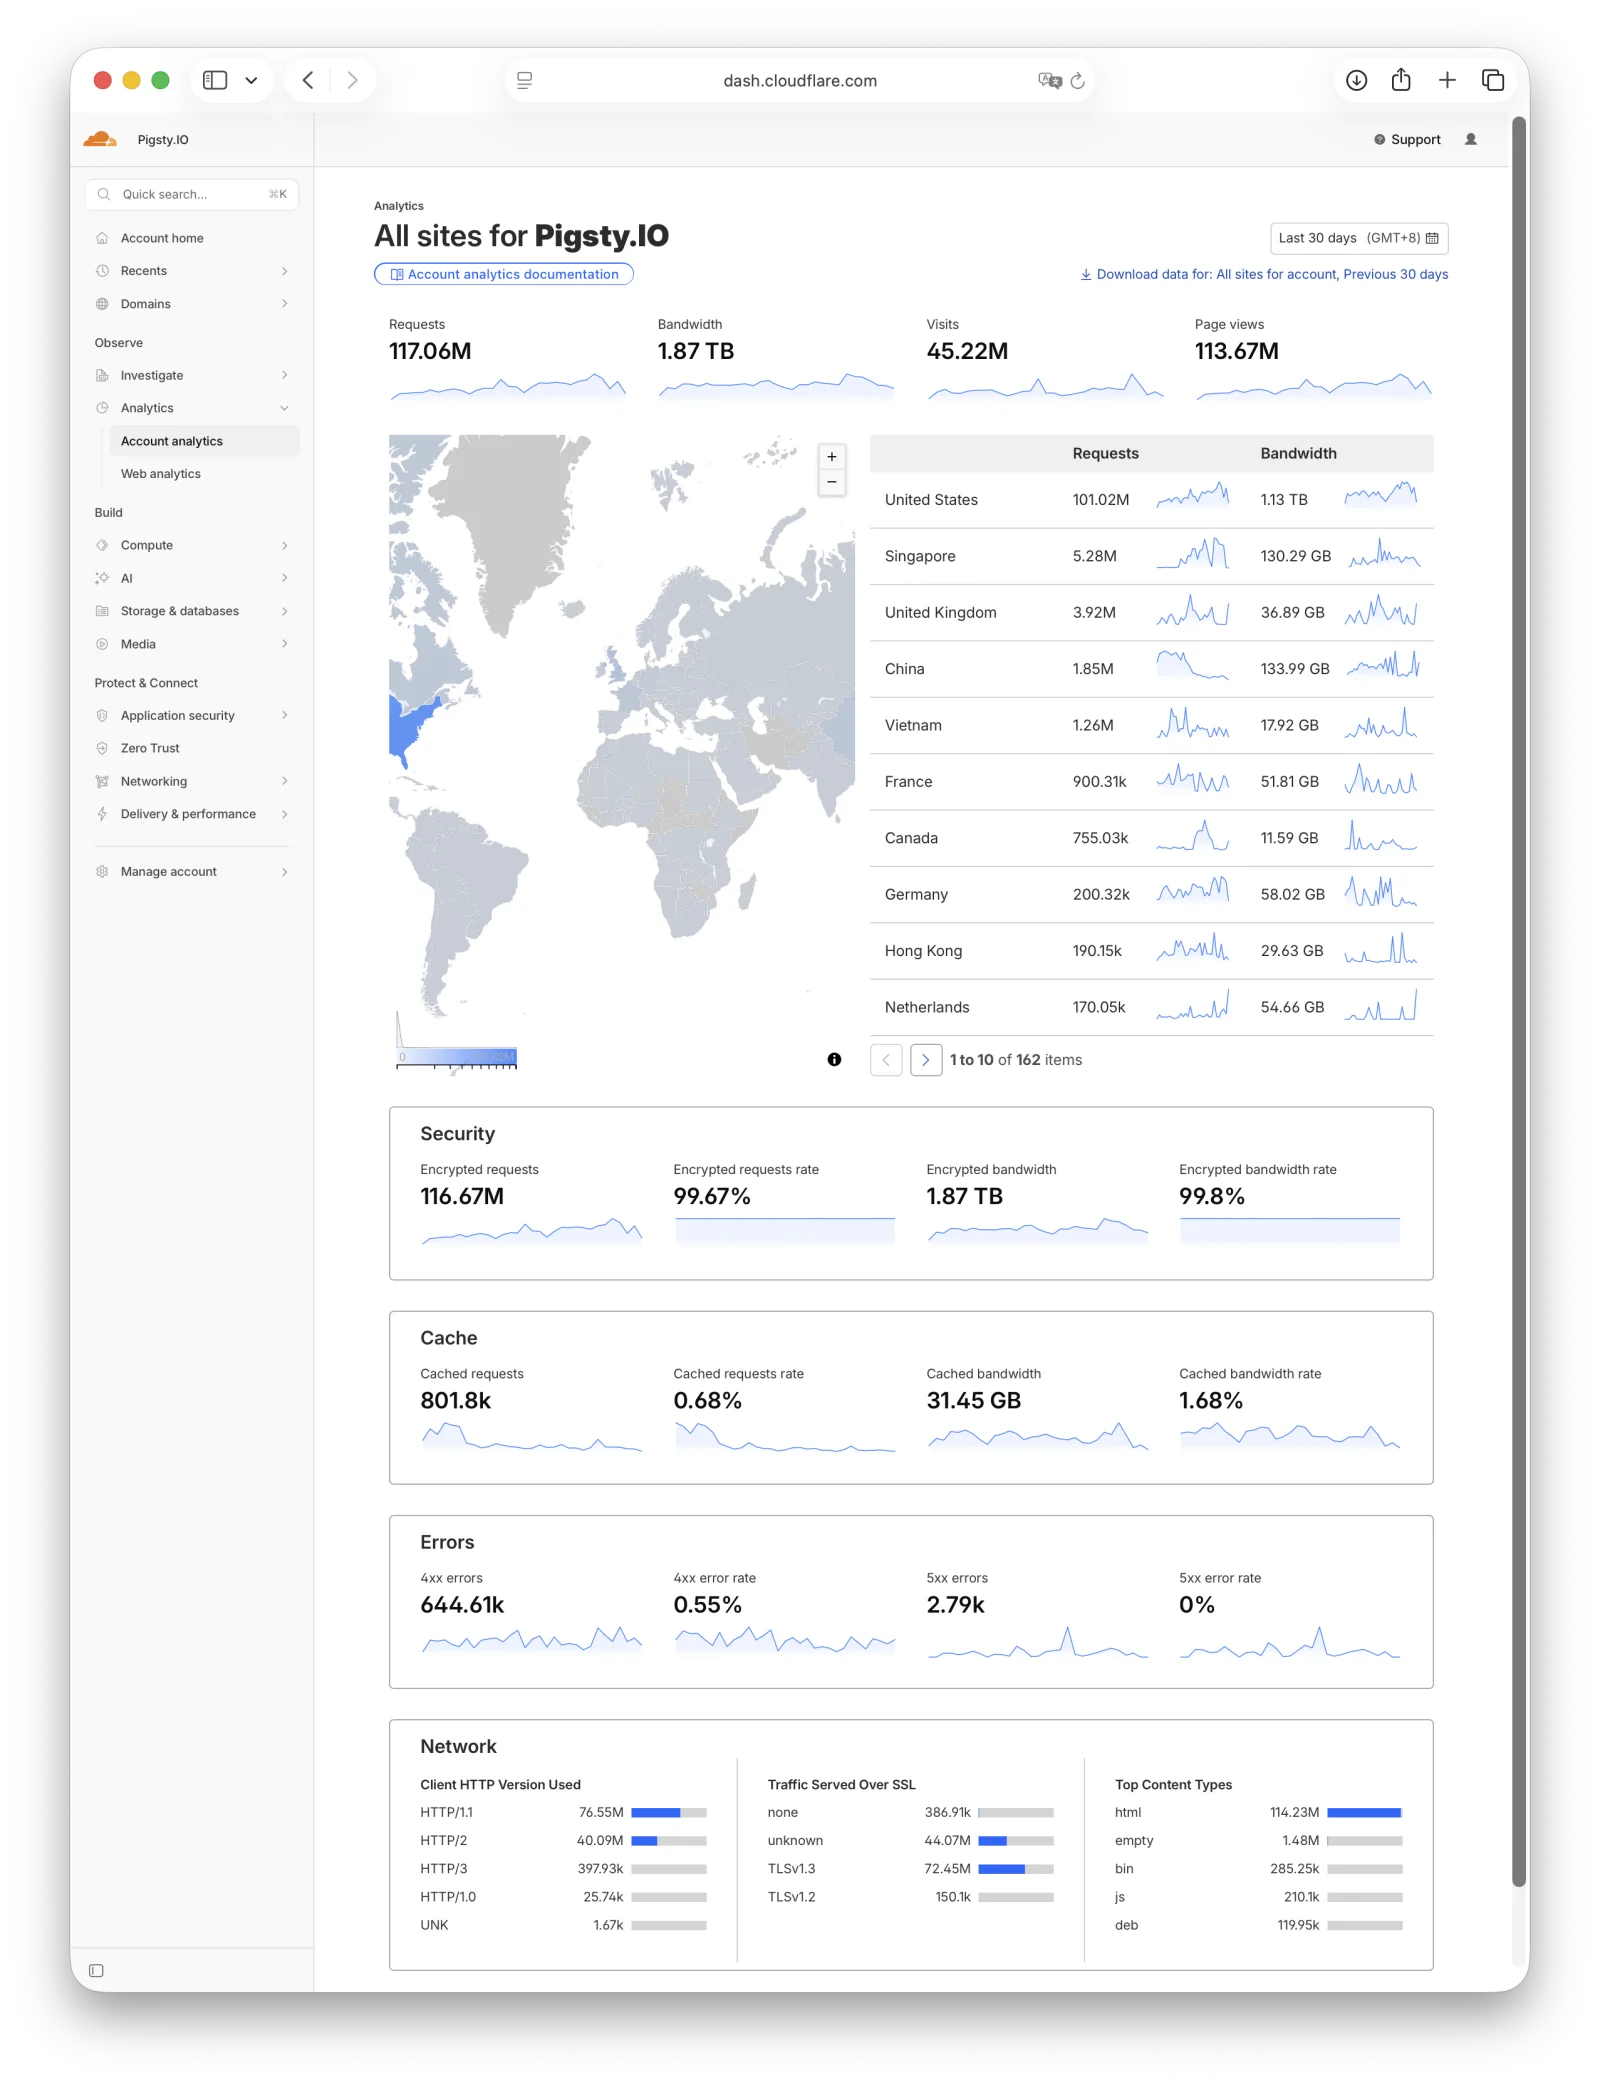Expand the Domains chevron

pyautogui.click(x=285, y=304)
